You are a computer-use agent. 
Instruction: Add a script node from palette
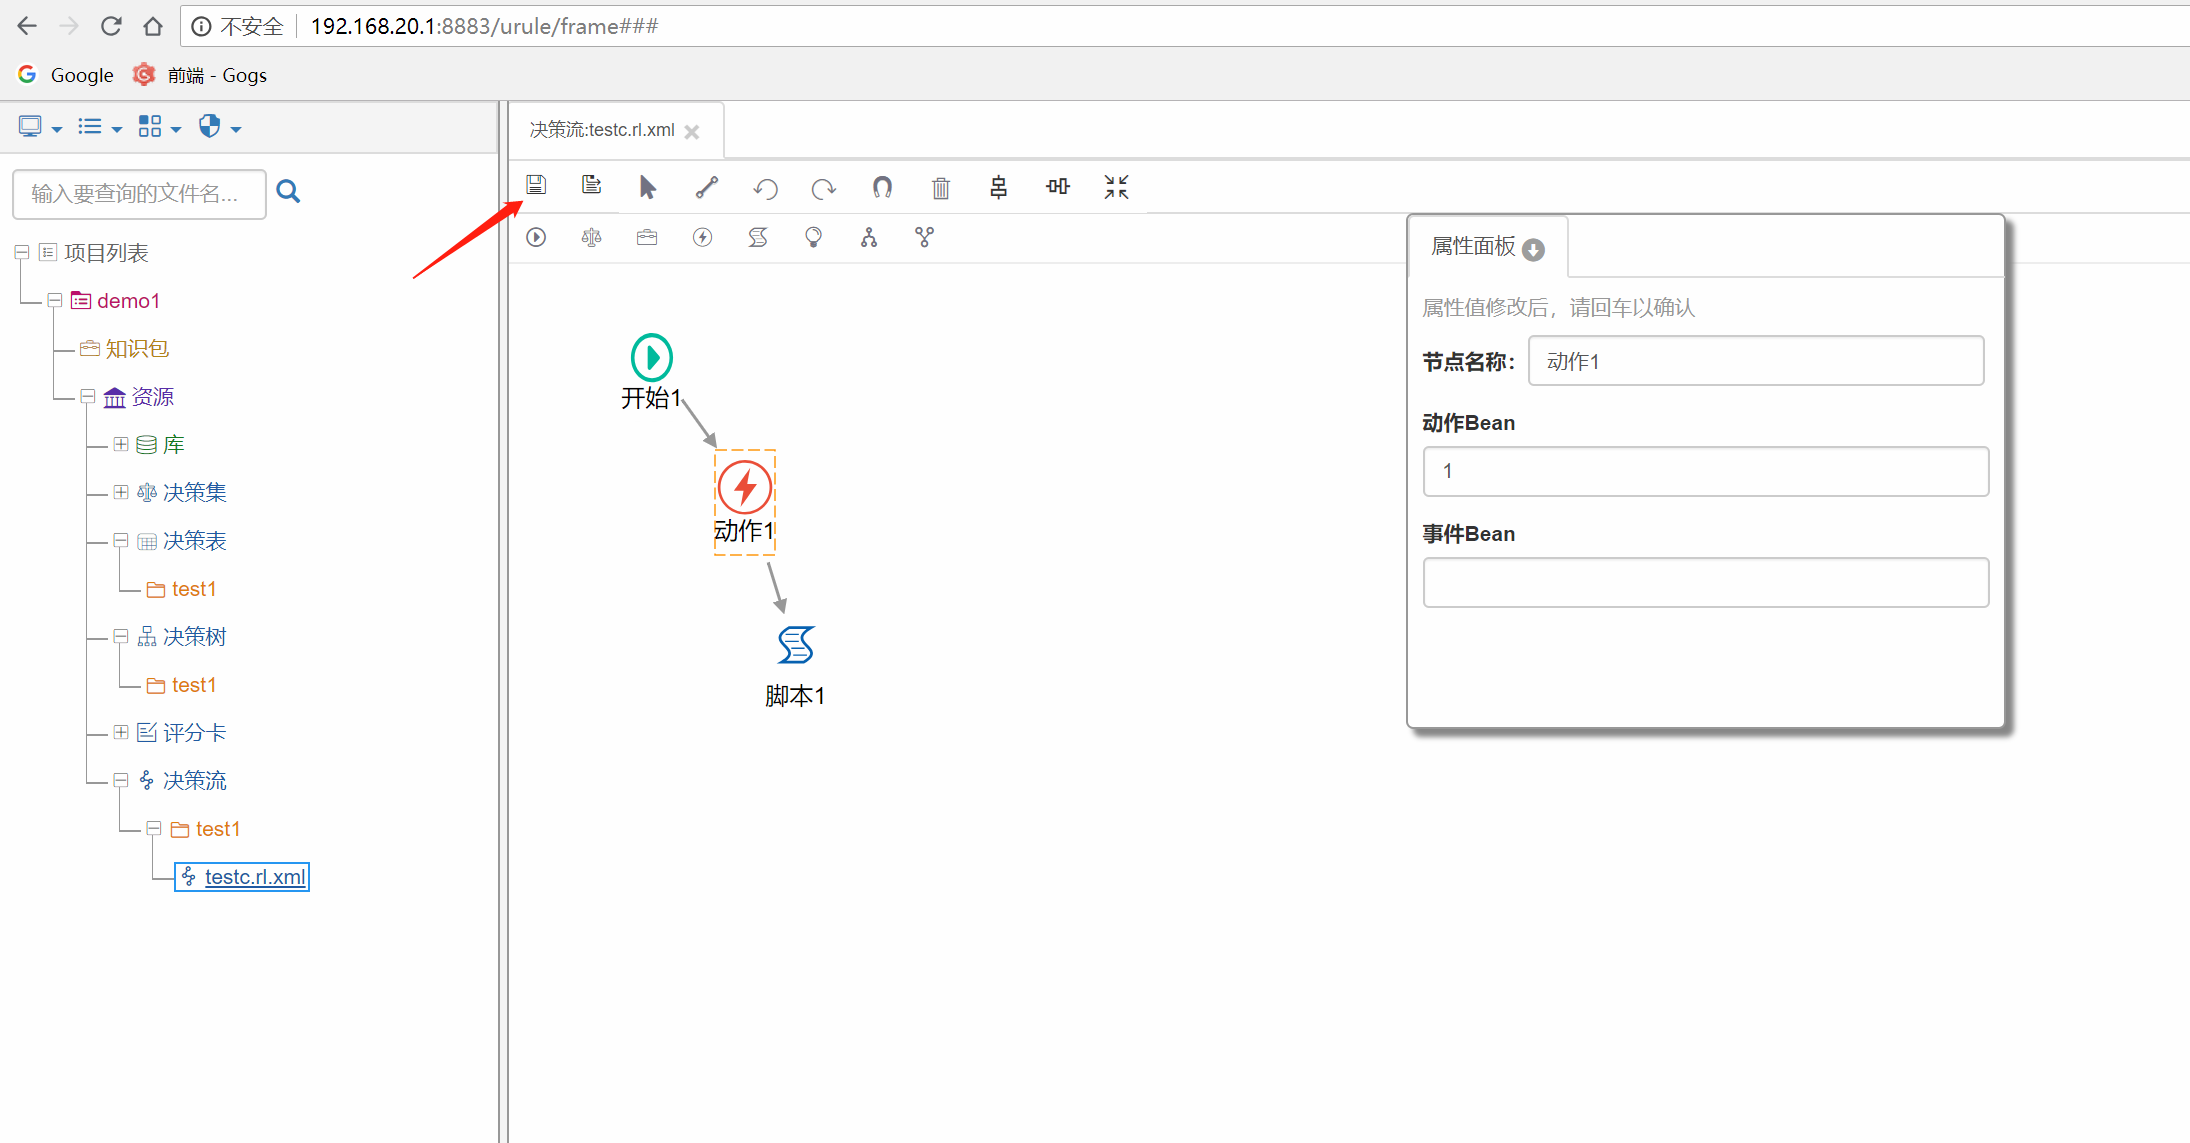coord(758,237)
